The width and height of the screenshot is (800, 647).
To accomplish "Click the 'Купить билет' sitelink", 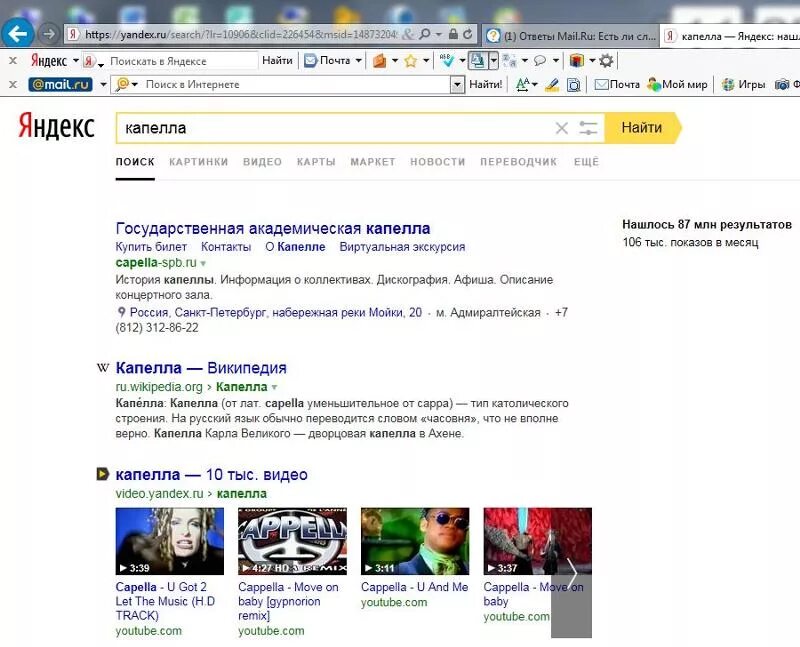I will coord(151,247).
